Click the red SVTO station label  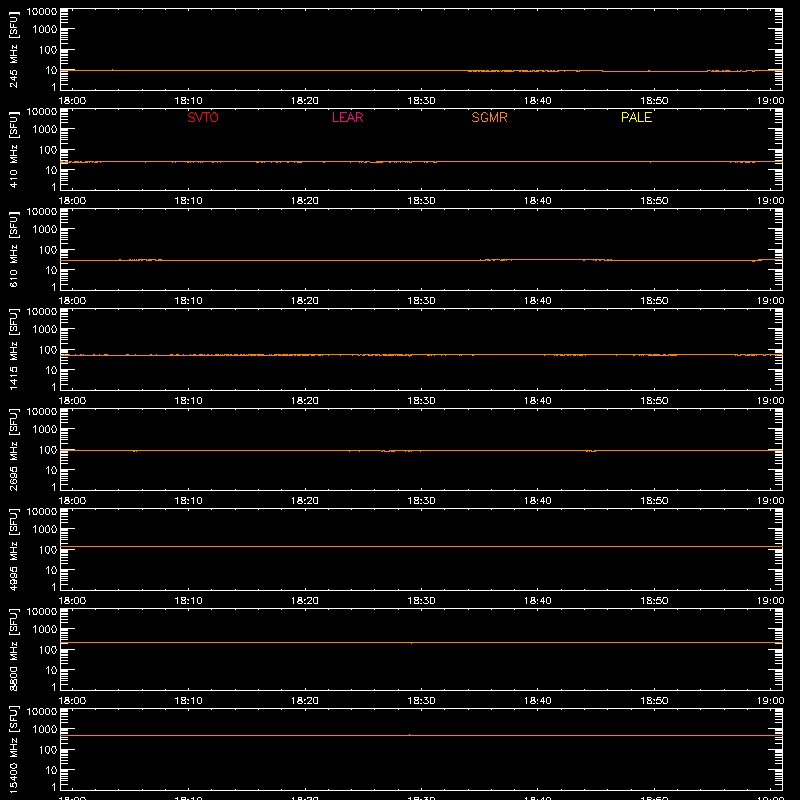pos(203,117)
